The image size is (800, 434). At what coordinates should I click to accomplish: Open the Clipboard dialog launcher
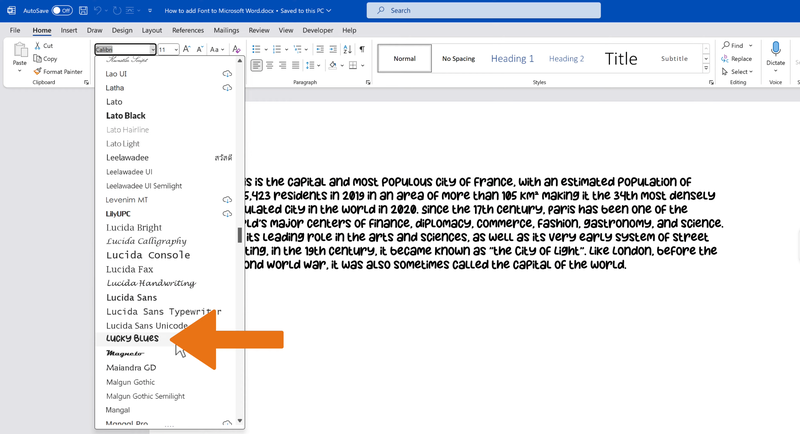click(86, 83)
